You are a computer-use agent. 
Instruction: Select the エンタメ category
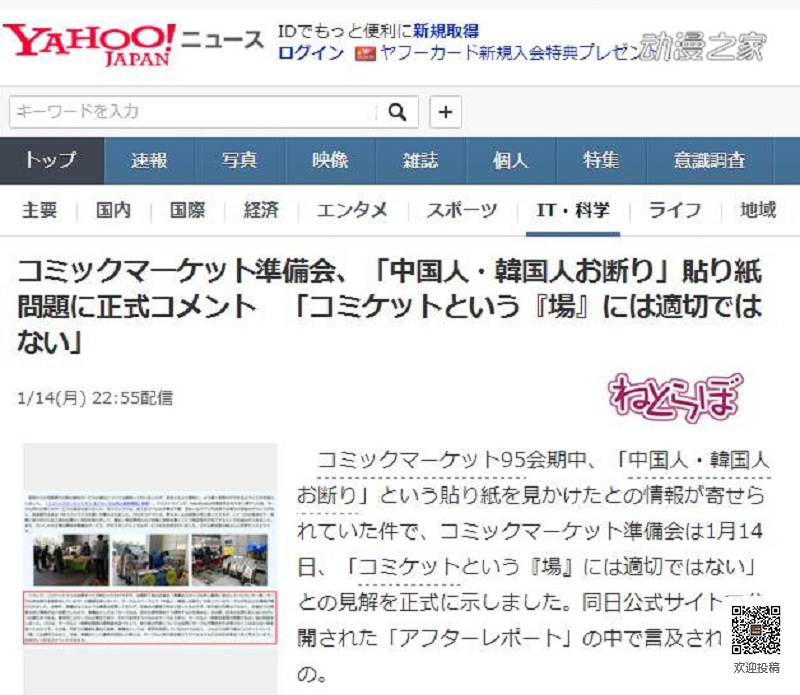pyautogui.click(x=352, y=211)
